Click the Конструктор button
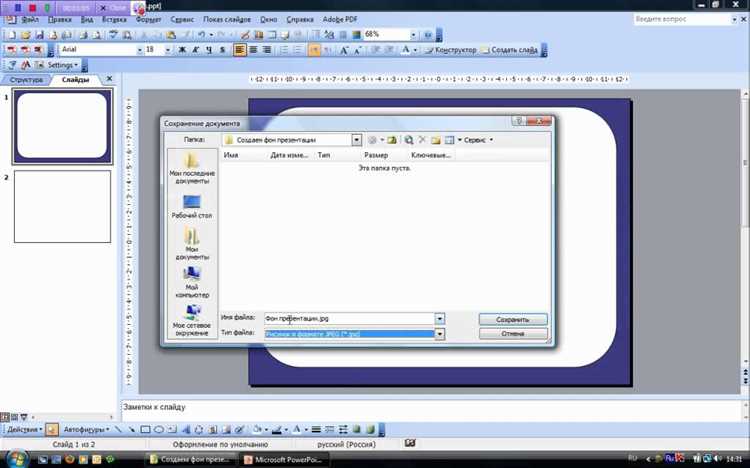 click(x=451, y=50)
